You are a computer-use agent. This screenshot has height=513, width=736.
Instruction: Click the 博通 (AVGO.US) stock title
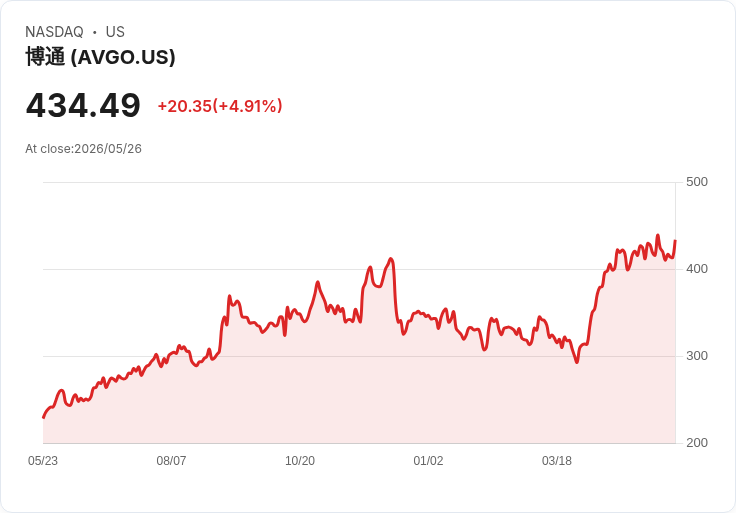(100, 57)
